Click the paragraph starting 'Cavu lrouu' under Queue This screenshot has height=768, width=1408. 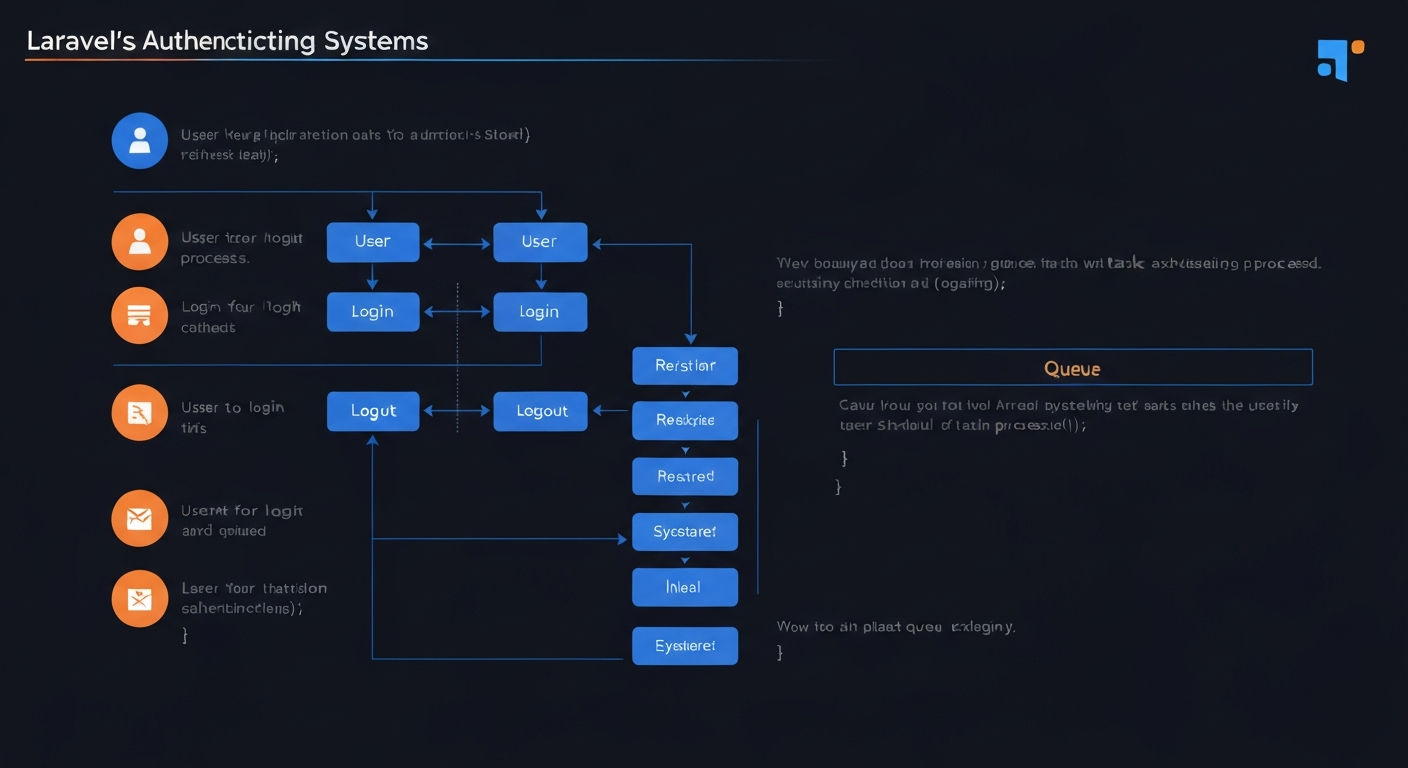click(1069, 415)
